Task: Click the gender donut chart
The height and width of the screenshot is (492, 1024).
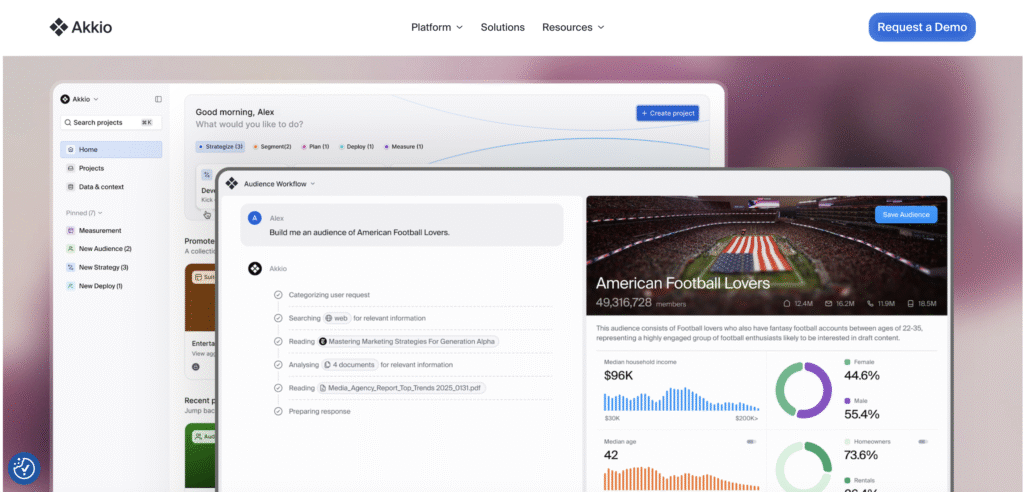Action: [x=803, y=390]
